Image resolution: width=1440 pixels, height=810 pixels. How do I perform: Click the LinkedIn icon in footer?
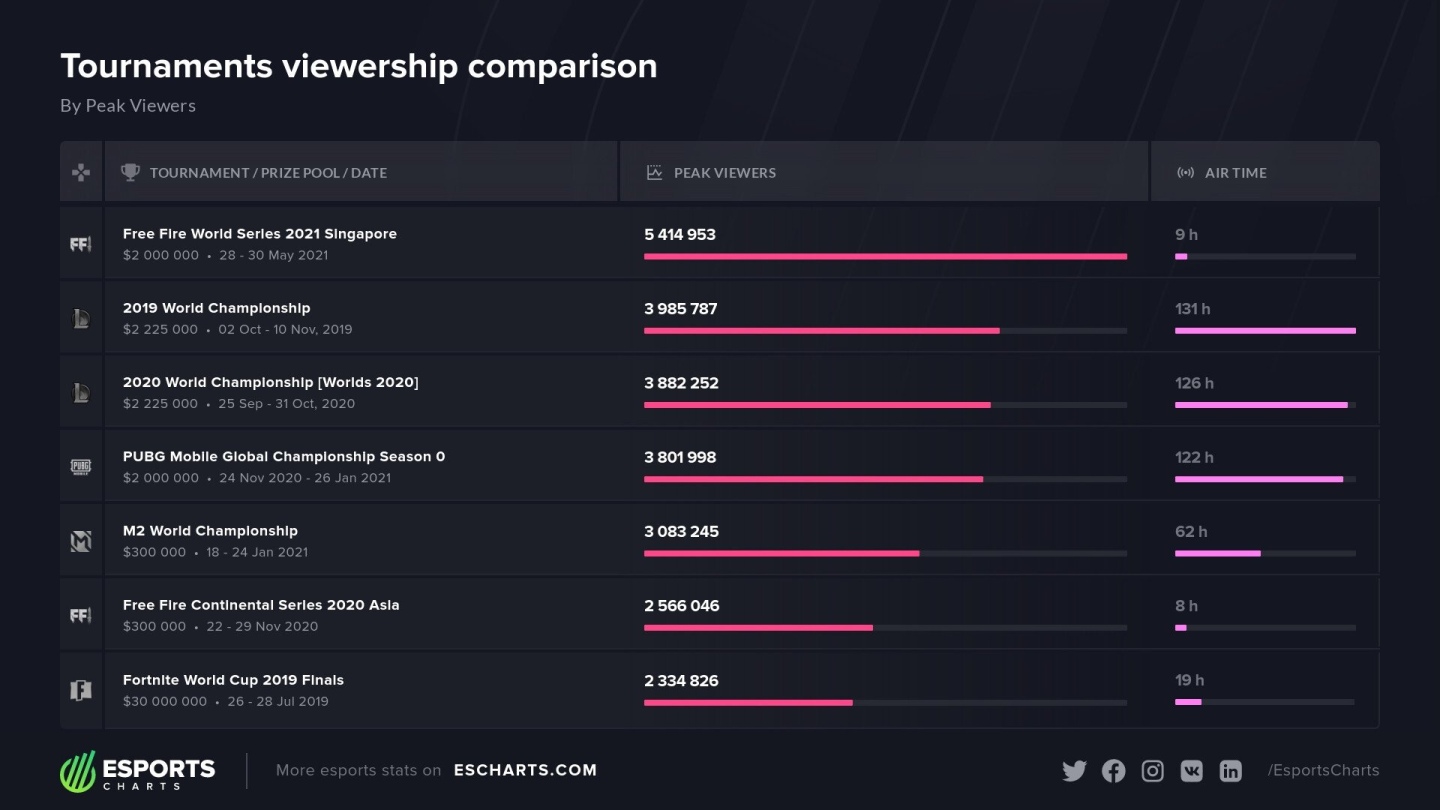1230,771
